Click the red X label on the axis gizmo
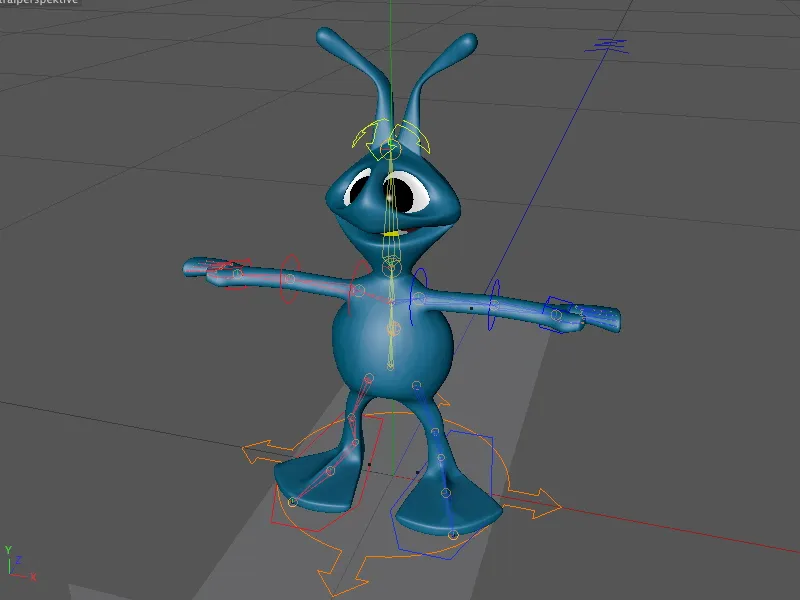The height and width of the screenshot is (600, 800). tap(31, 575)
